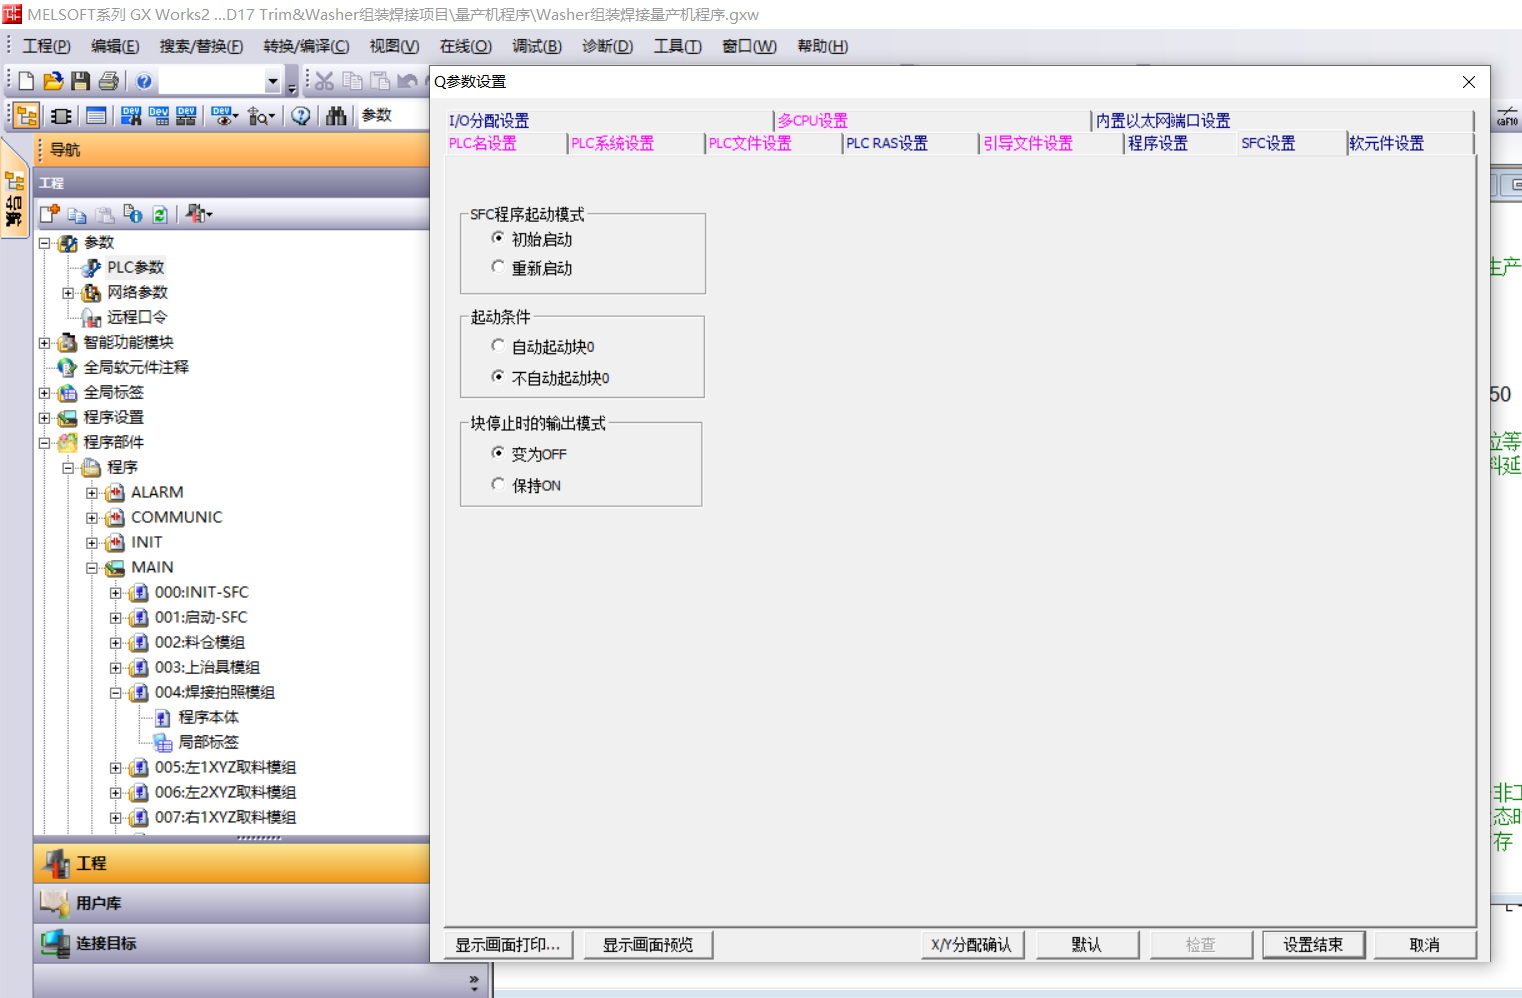Screen dimensions: 1522x998
Task: Choose 保持ON output mode option
Action: click(498, 485)
